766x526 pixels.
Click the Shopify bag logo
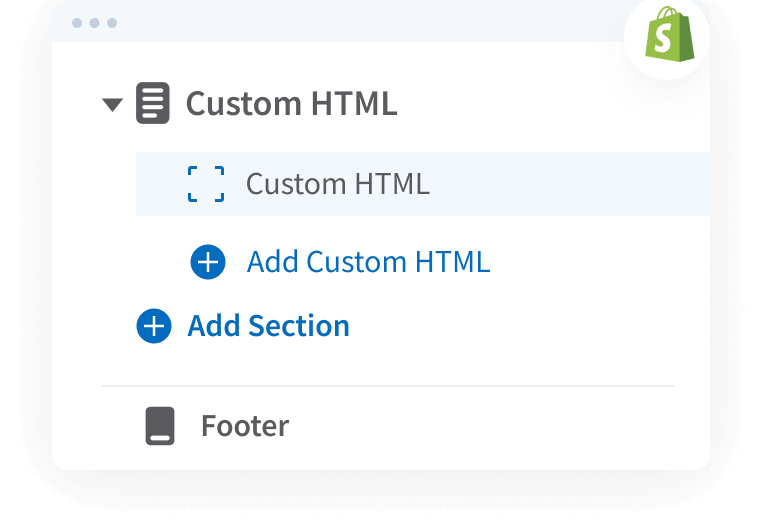pos(666,38)
